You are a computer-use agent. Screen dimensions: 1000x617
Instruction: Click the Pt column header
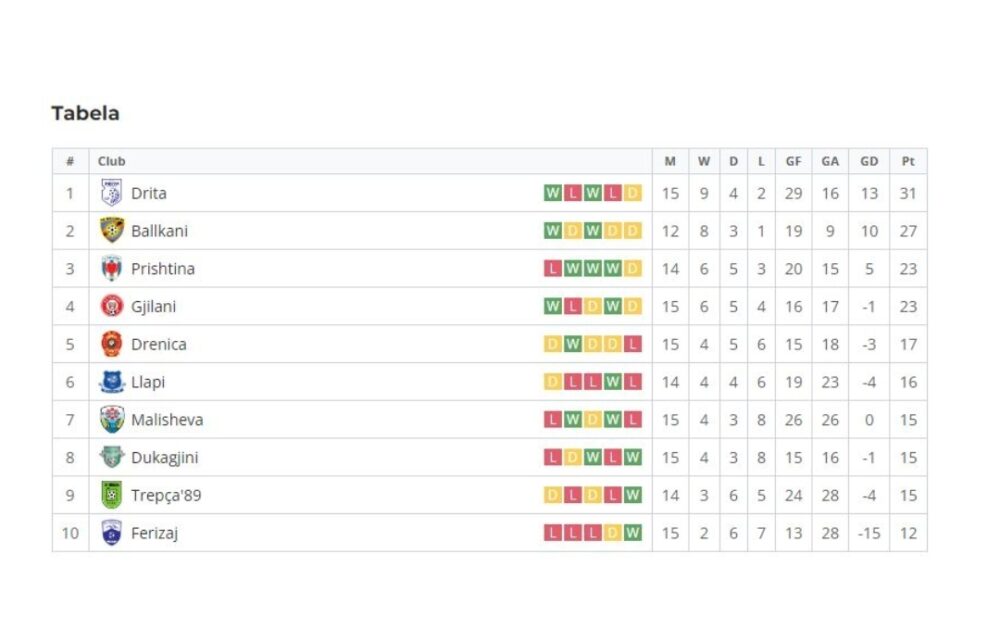908,161
